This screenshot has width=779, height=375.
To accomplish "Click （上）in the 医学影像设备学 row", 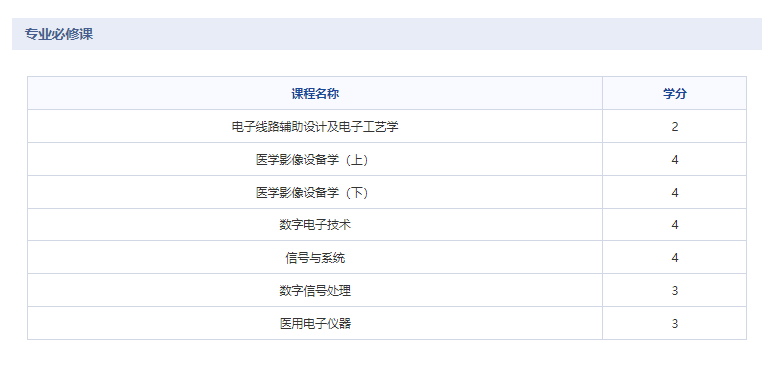I will coord(359,159).
